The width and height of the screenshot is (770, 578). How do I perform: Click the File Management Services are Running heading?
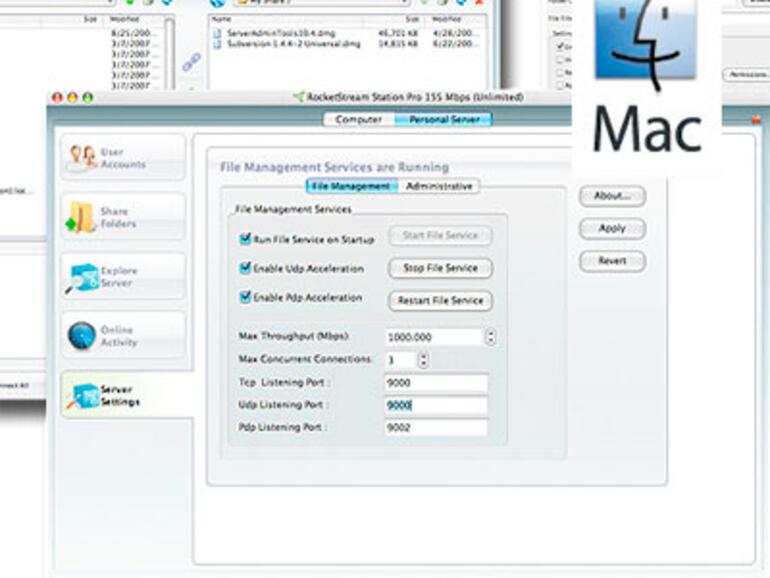coord(334,167)
